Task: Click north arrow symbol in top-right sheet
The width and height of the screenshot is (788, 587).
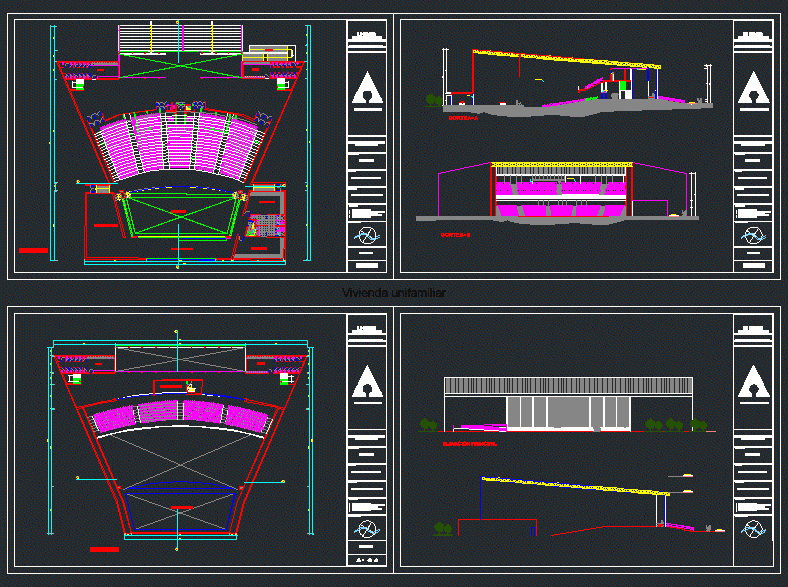Action: [752, 236]
